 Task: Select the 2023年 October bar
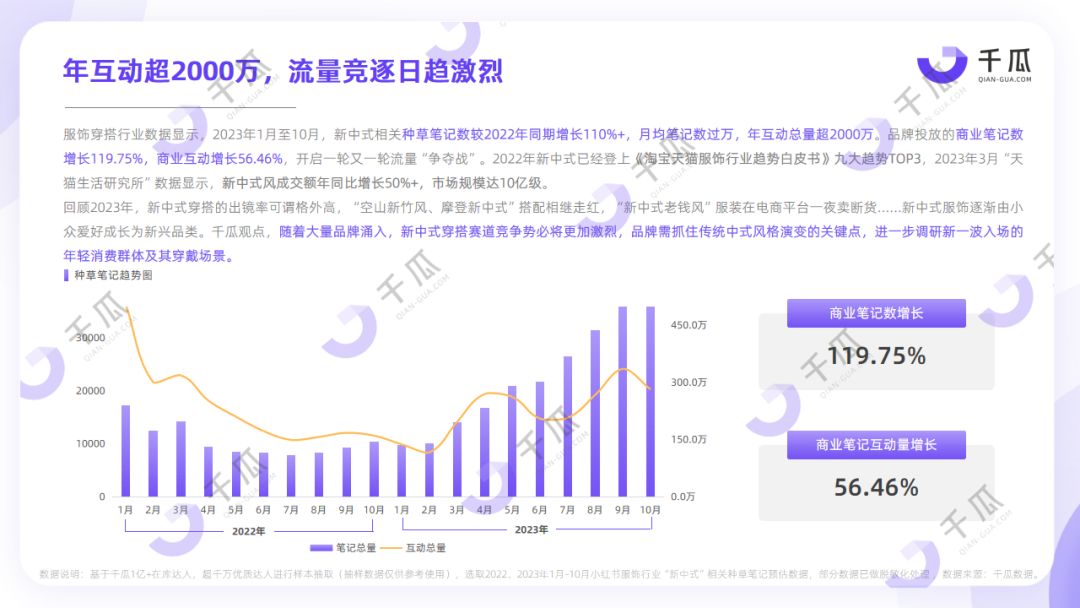(650, 402)
